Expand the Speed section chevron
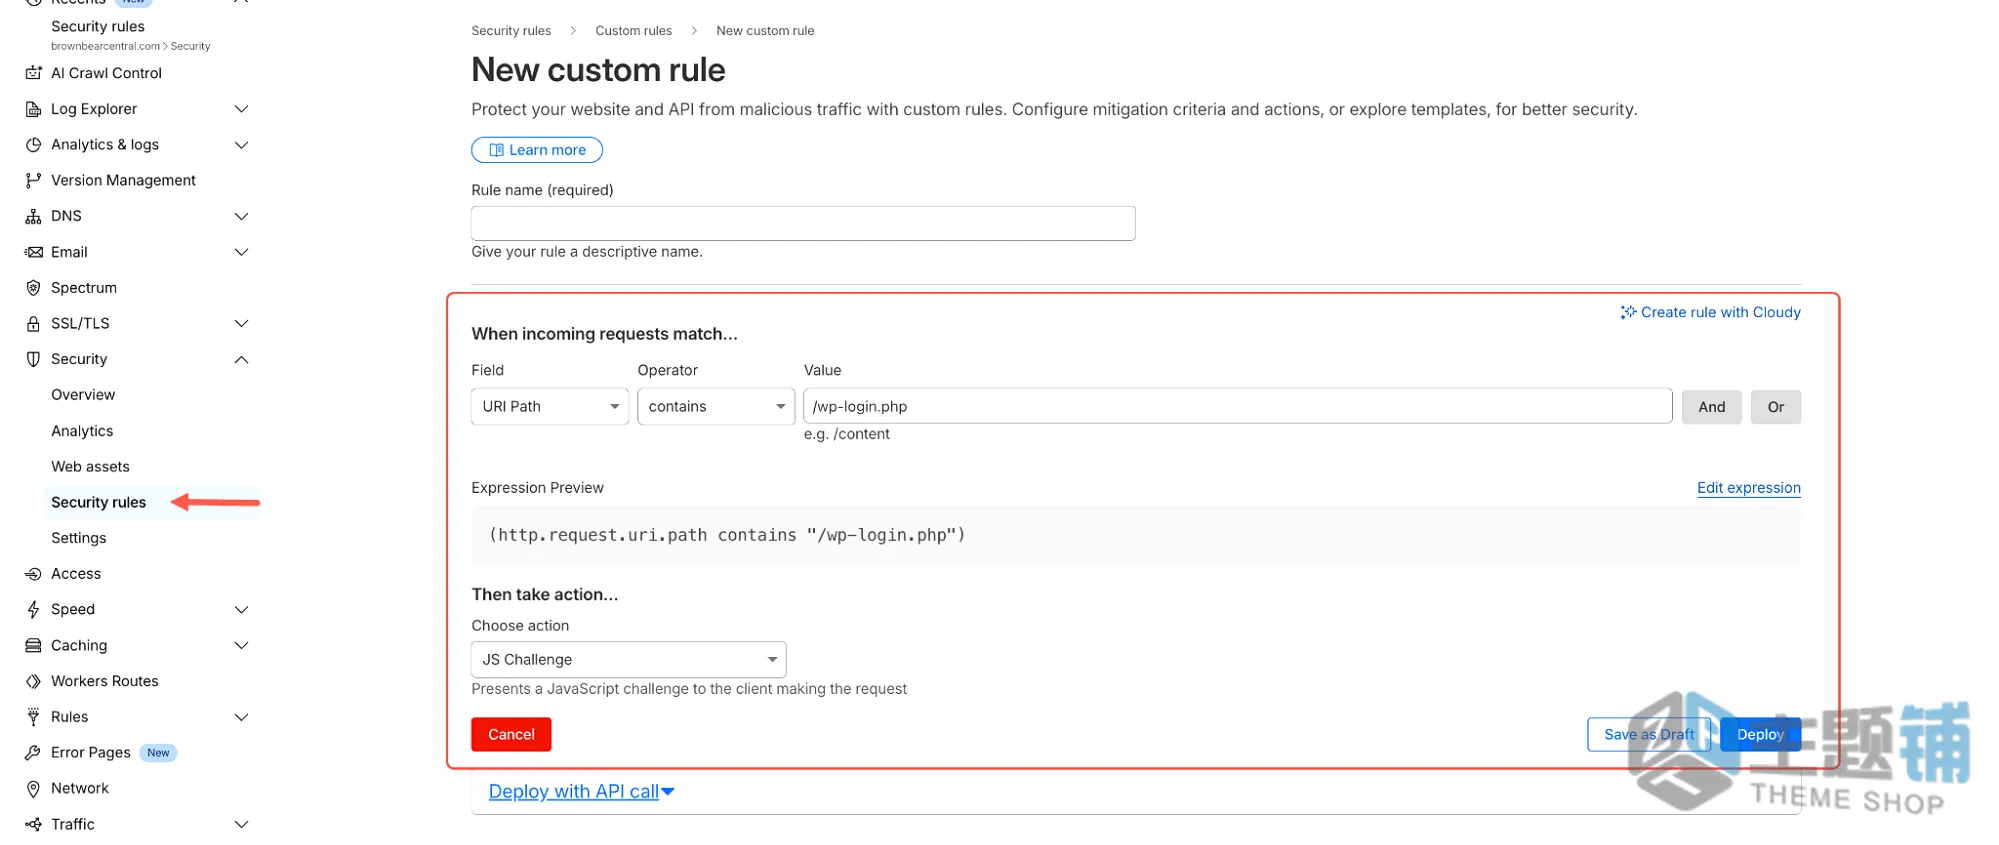The width and height of the screenshot is (1999, 845). pyautogui.click(x=241, y=609)
